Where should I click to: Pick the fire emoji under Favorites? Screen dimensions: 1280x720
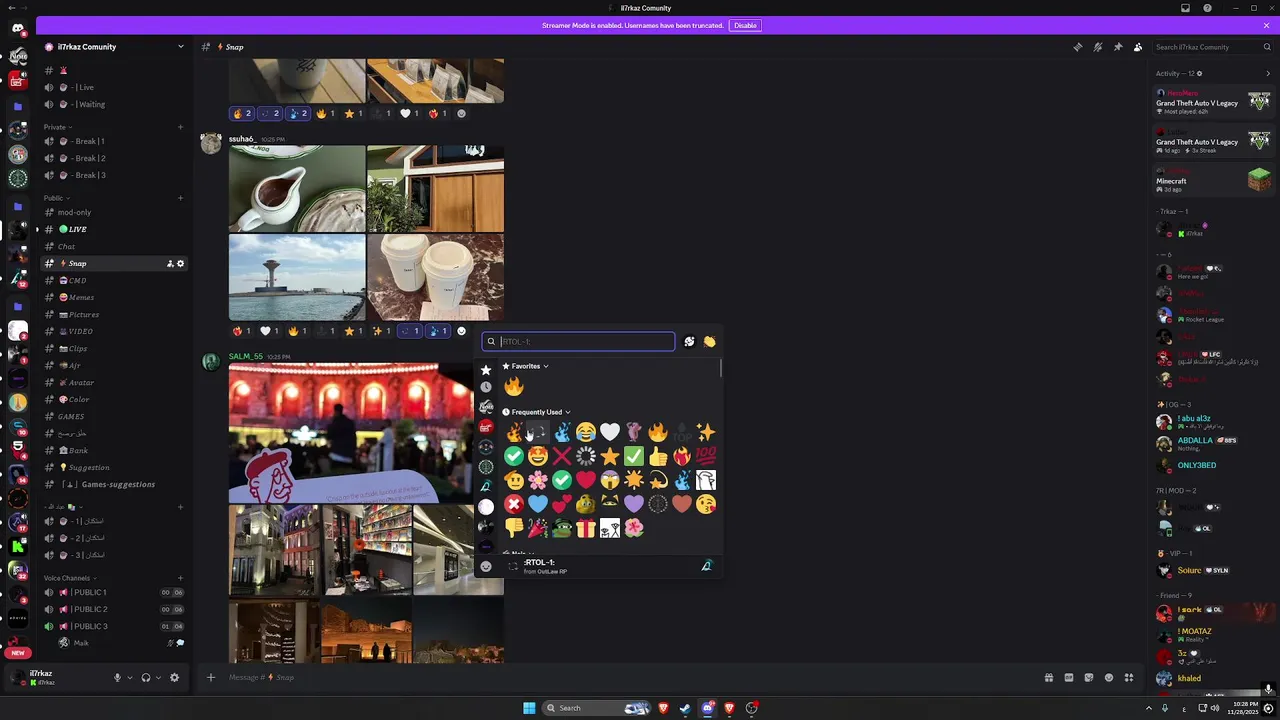click(514, 386)
